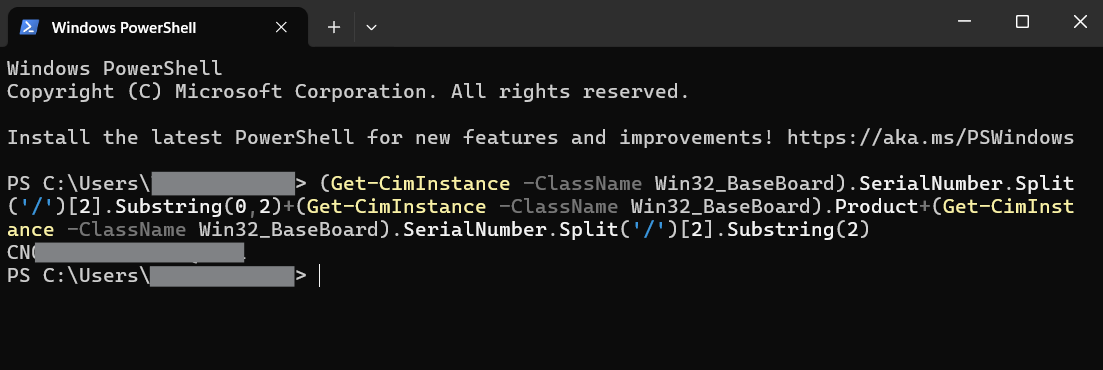Click the Copyright Microsoft Corporation line
This screenshot has height=370, width=1103.
click(348, 91)
